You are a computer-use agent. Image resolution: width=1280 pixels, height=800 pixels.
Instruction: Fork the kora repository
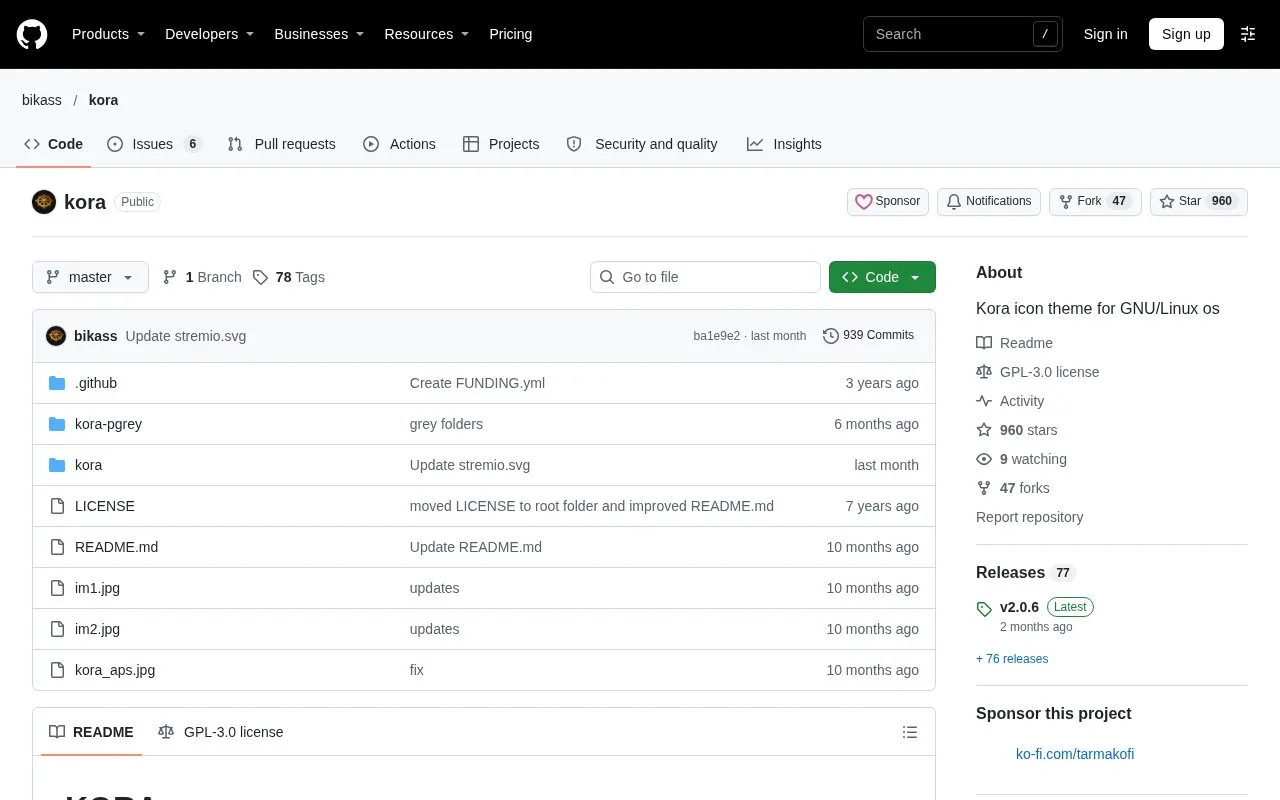coord(1095,202)
